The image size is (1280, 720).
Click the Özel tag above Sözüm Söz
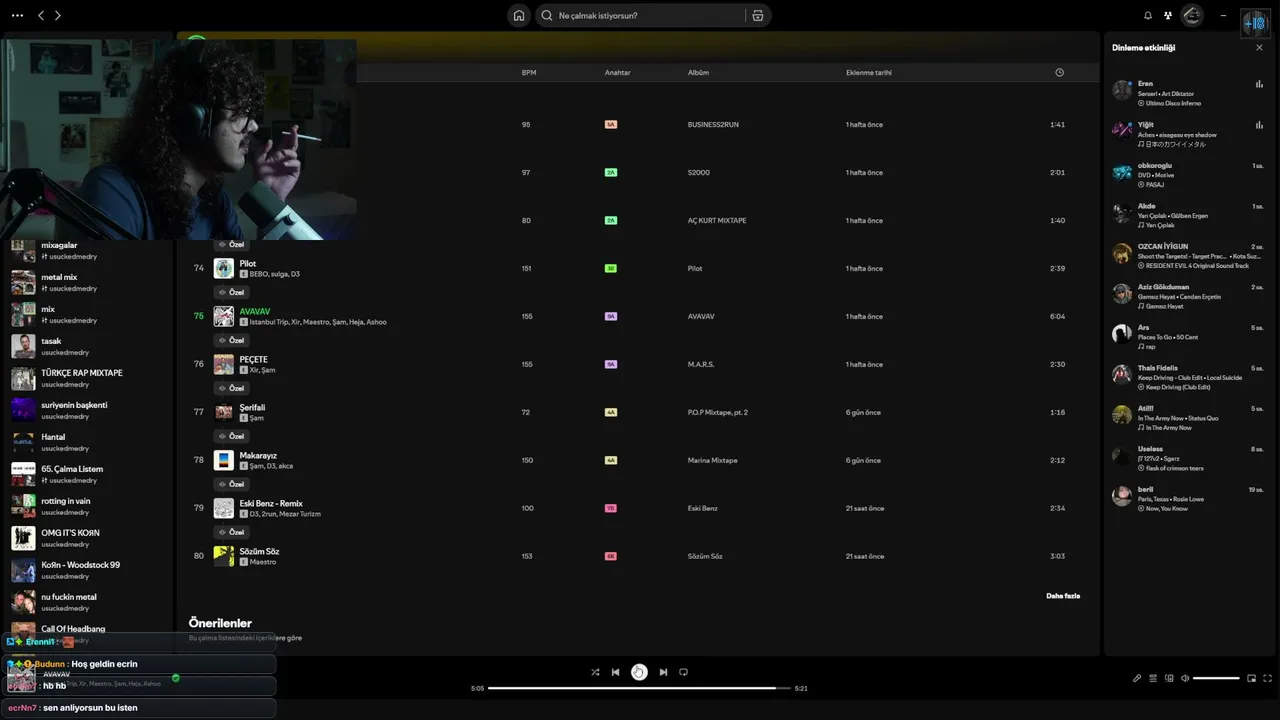click(232, 532)
